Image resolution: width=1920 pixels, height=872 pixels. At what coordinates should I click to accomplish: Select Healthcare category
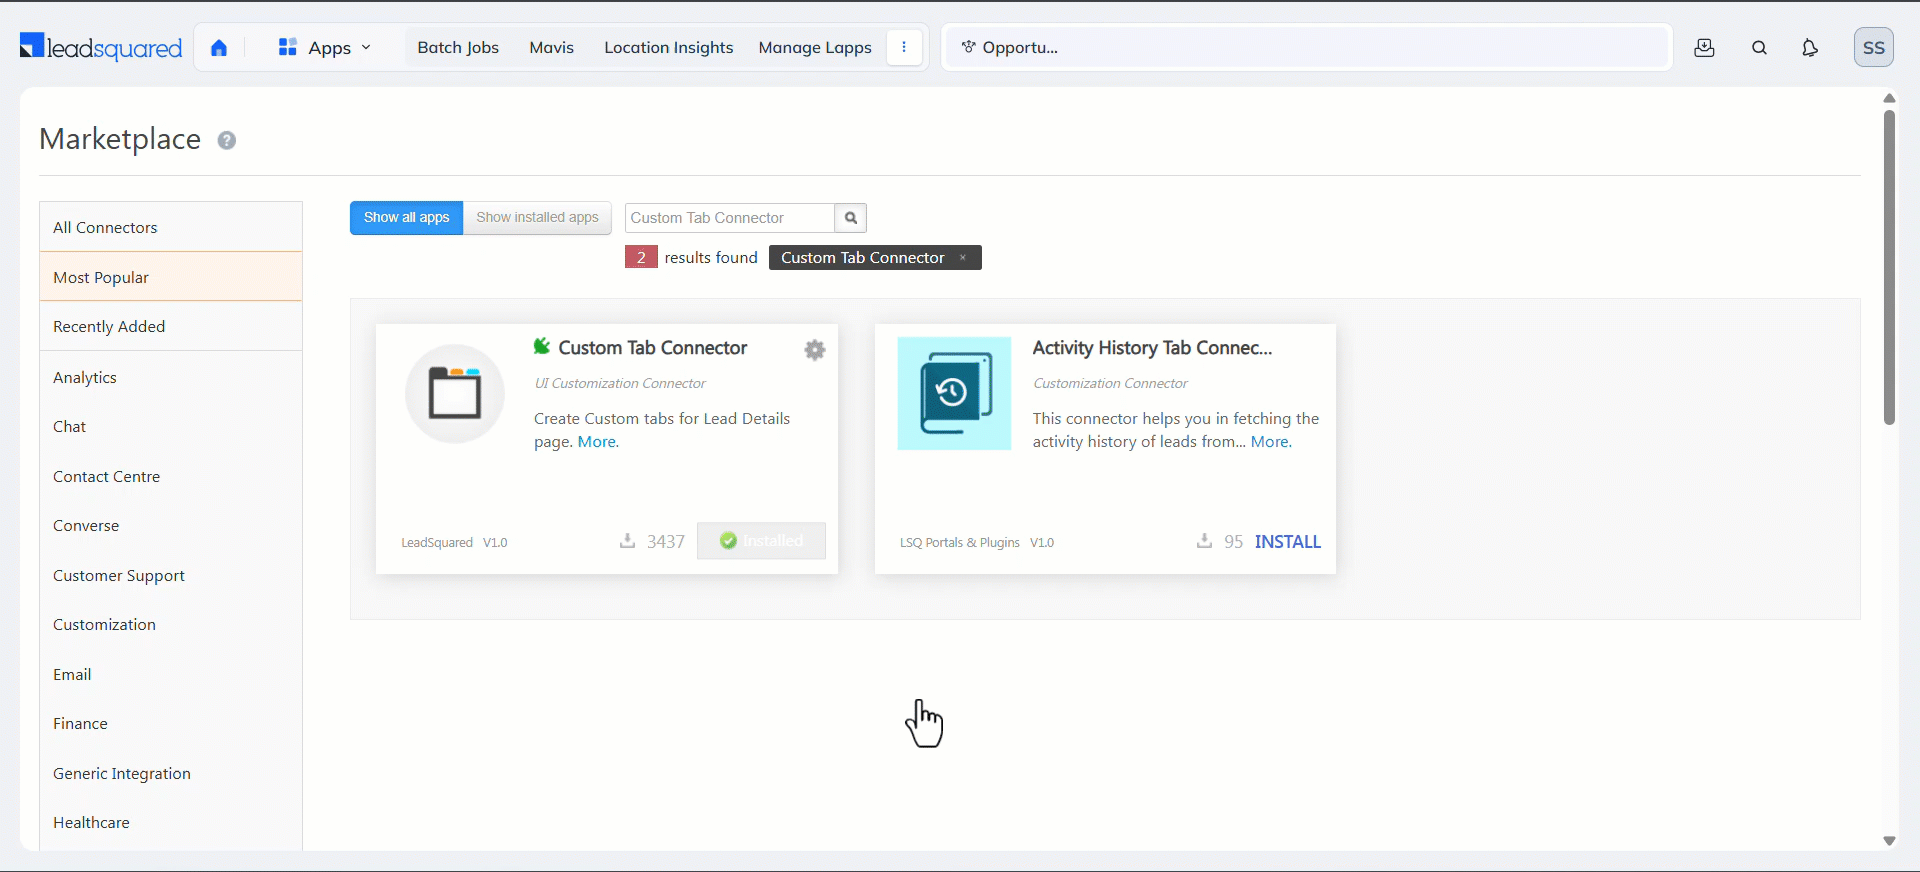coord(171,822)
